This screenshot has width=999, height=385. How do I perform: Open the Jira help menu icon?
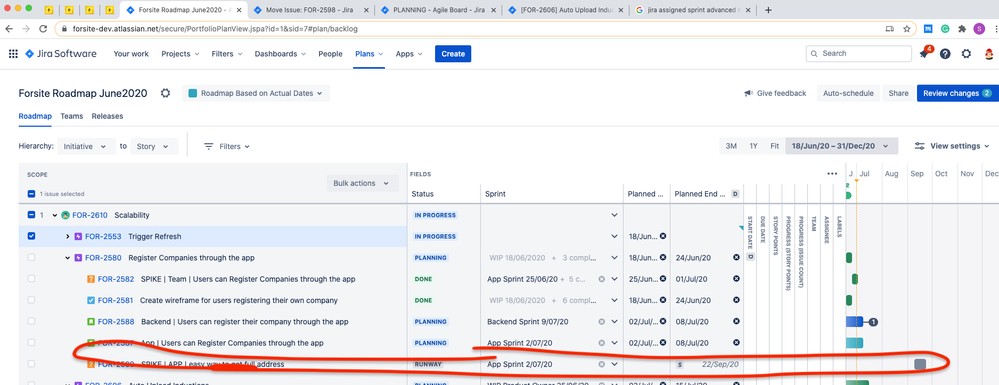pyautogui.click(x=945, y=54)
